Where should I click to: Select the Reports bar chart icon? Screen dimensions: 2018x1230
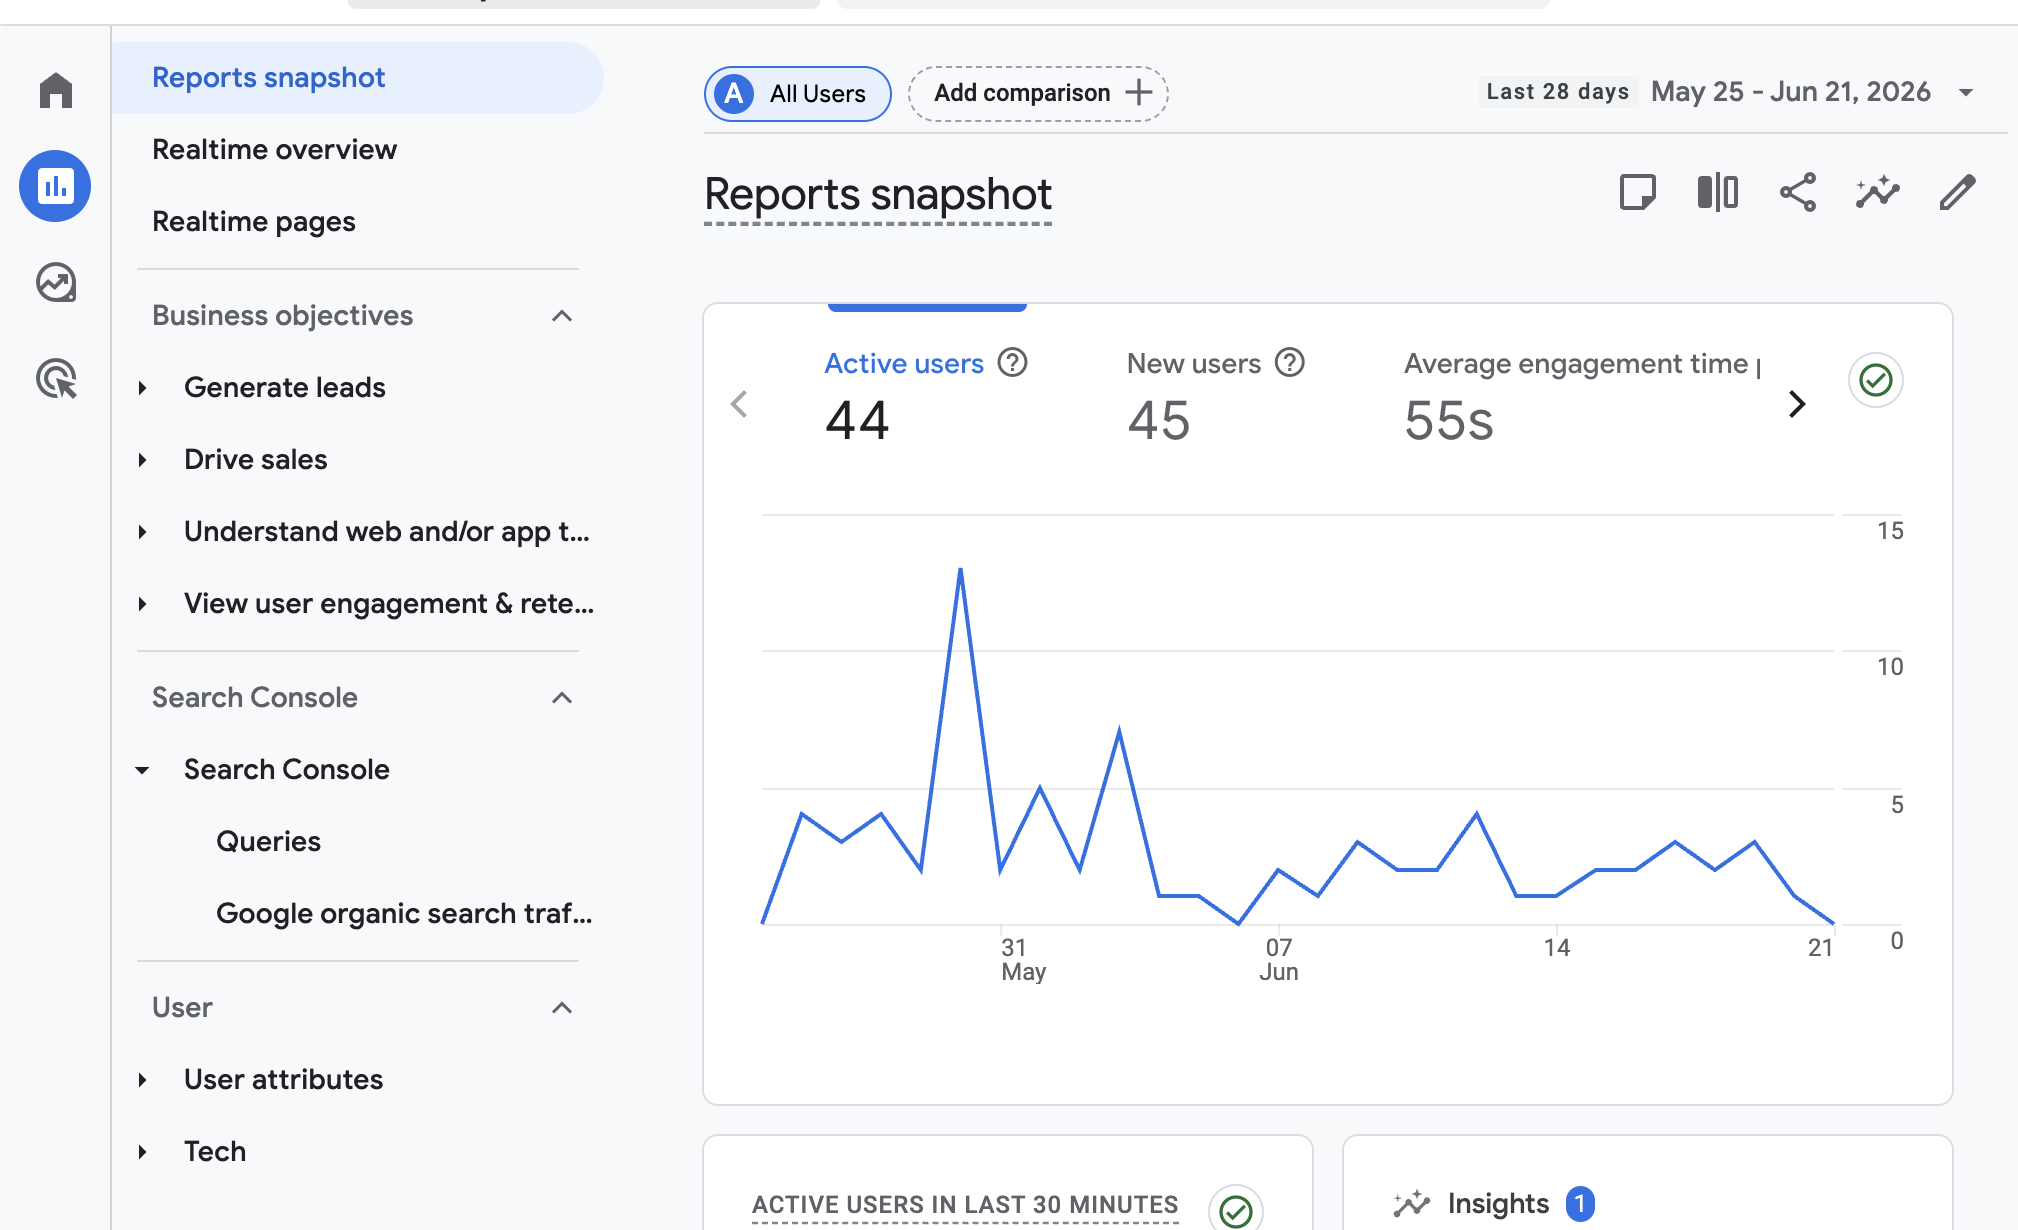[x=55, y=186]
